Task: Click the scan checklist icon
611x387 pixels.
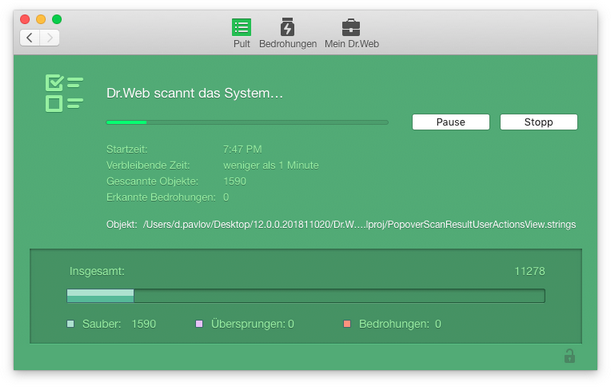Action: 64,93
